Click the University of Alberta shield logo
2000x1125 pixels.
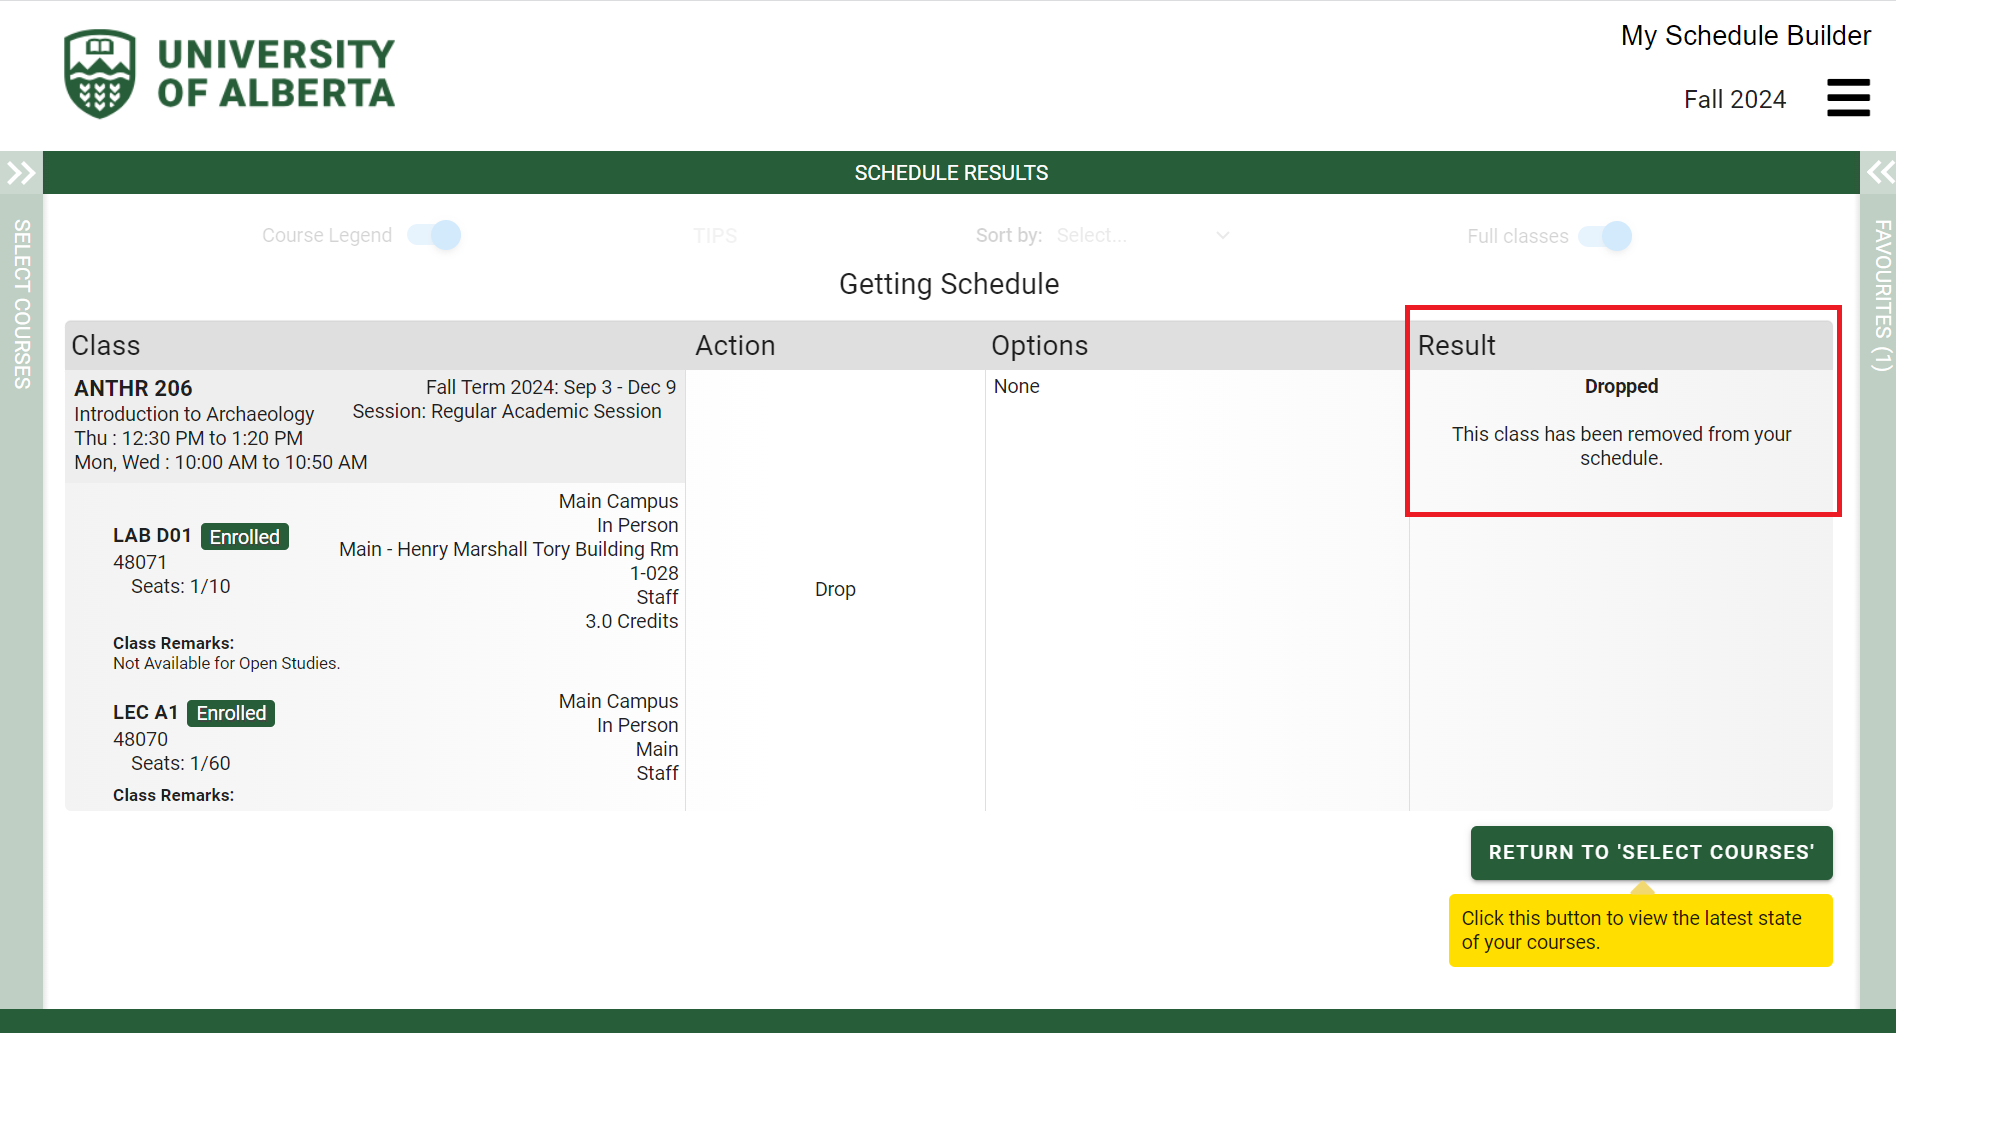point(99,74)
